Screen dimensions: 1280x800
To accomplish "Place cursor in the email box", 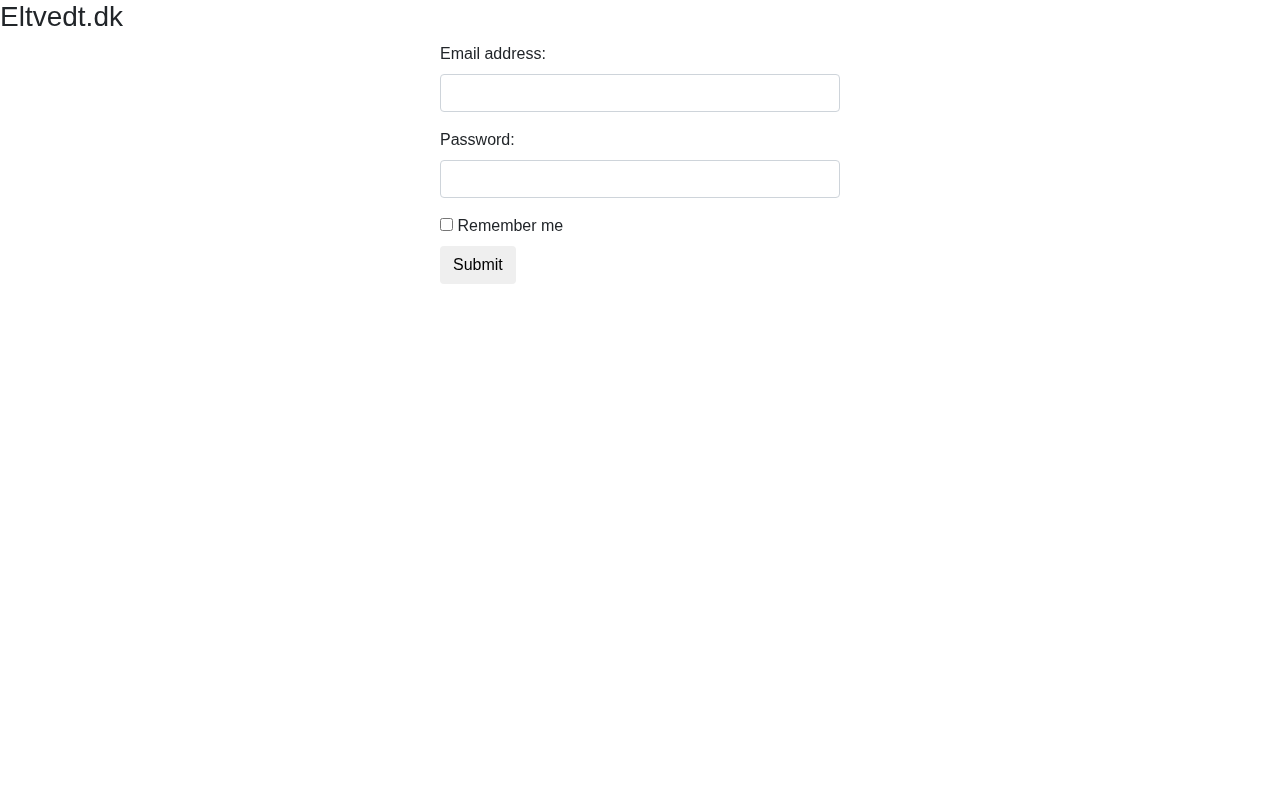I will coord(639,93).
